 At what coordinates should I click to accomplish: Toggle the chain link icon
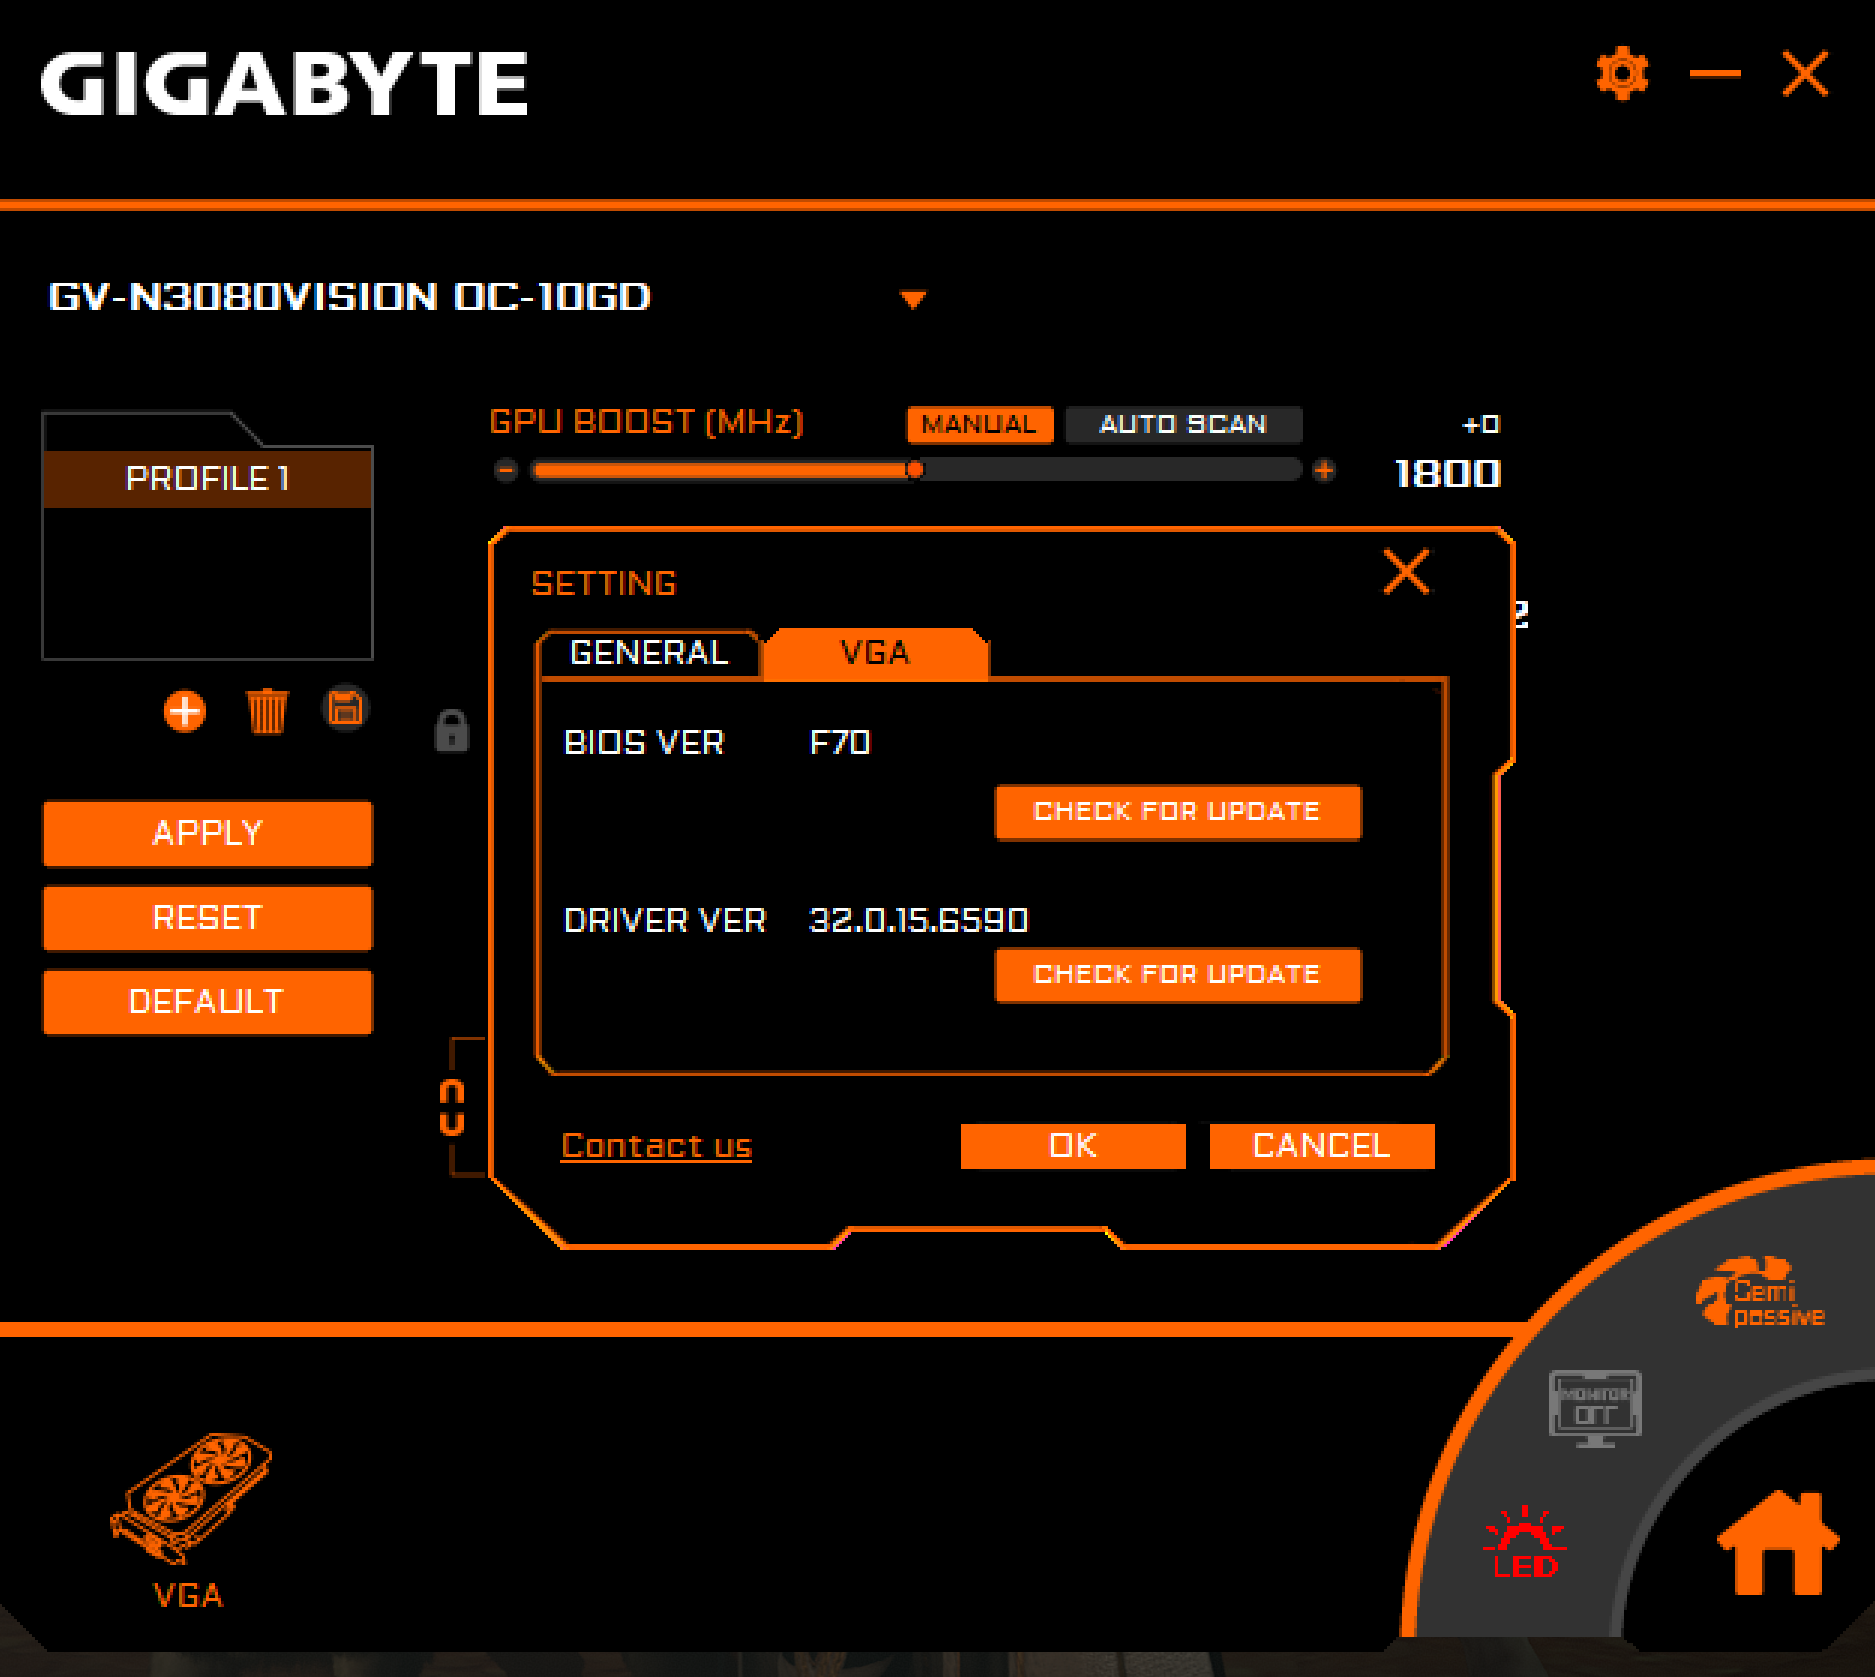[452, 1107]
